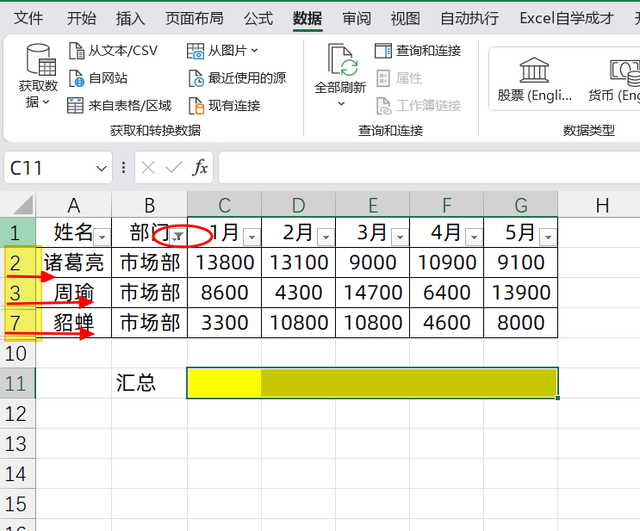
Task: Click cell containing 诸葛亮
Action: pos(73,262)
